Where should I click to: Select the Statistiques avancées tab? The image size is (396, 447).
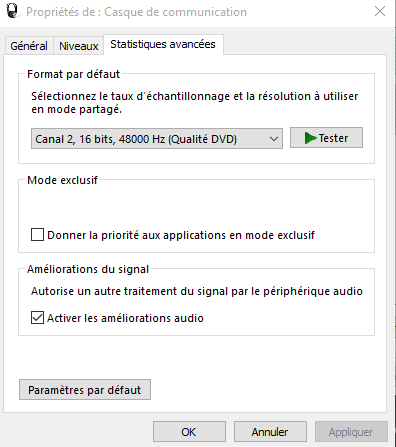(163, 44)
